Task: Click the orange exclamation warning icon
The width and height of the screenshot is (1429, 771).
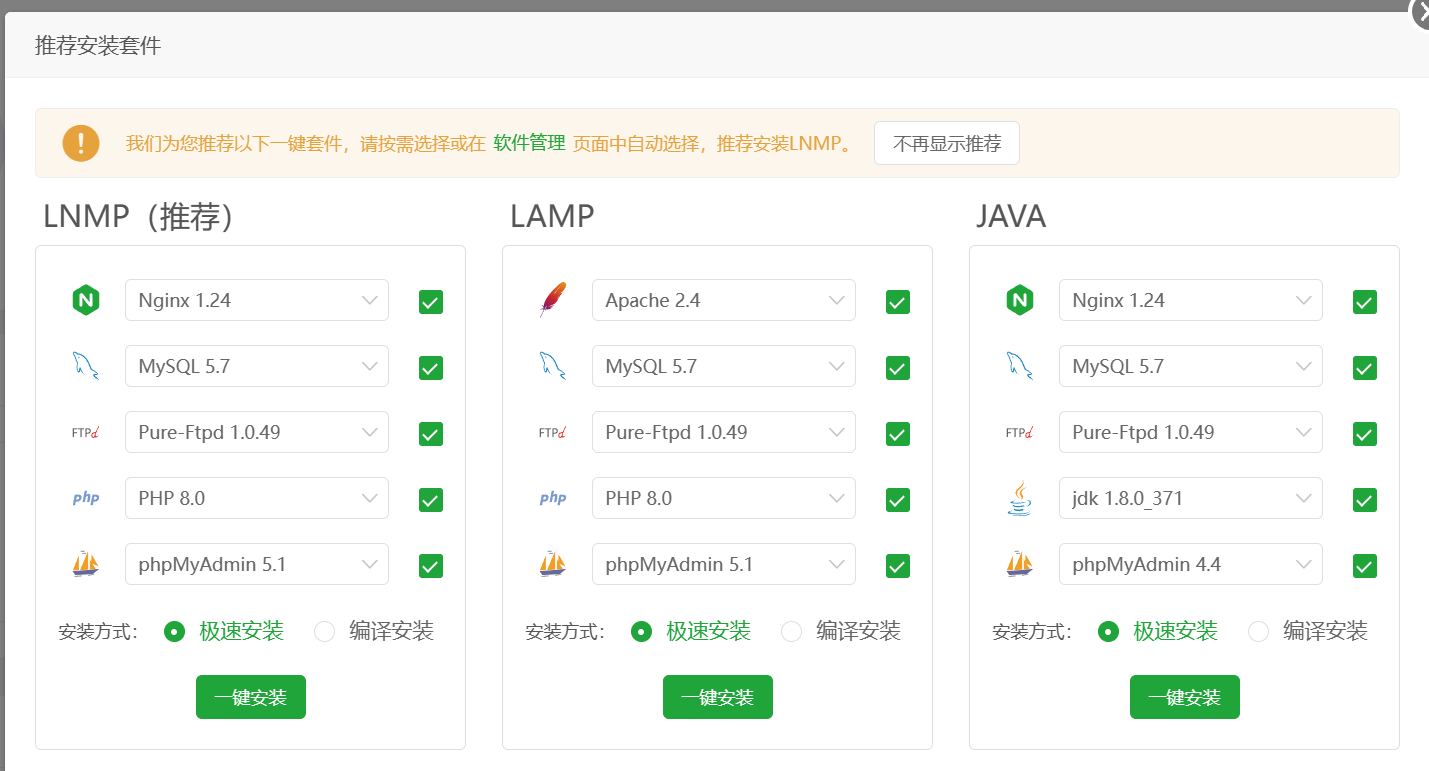Action: (x=81, y=143)
